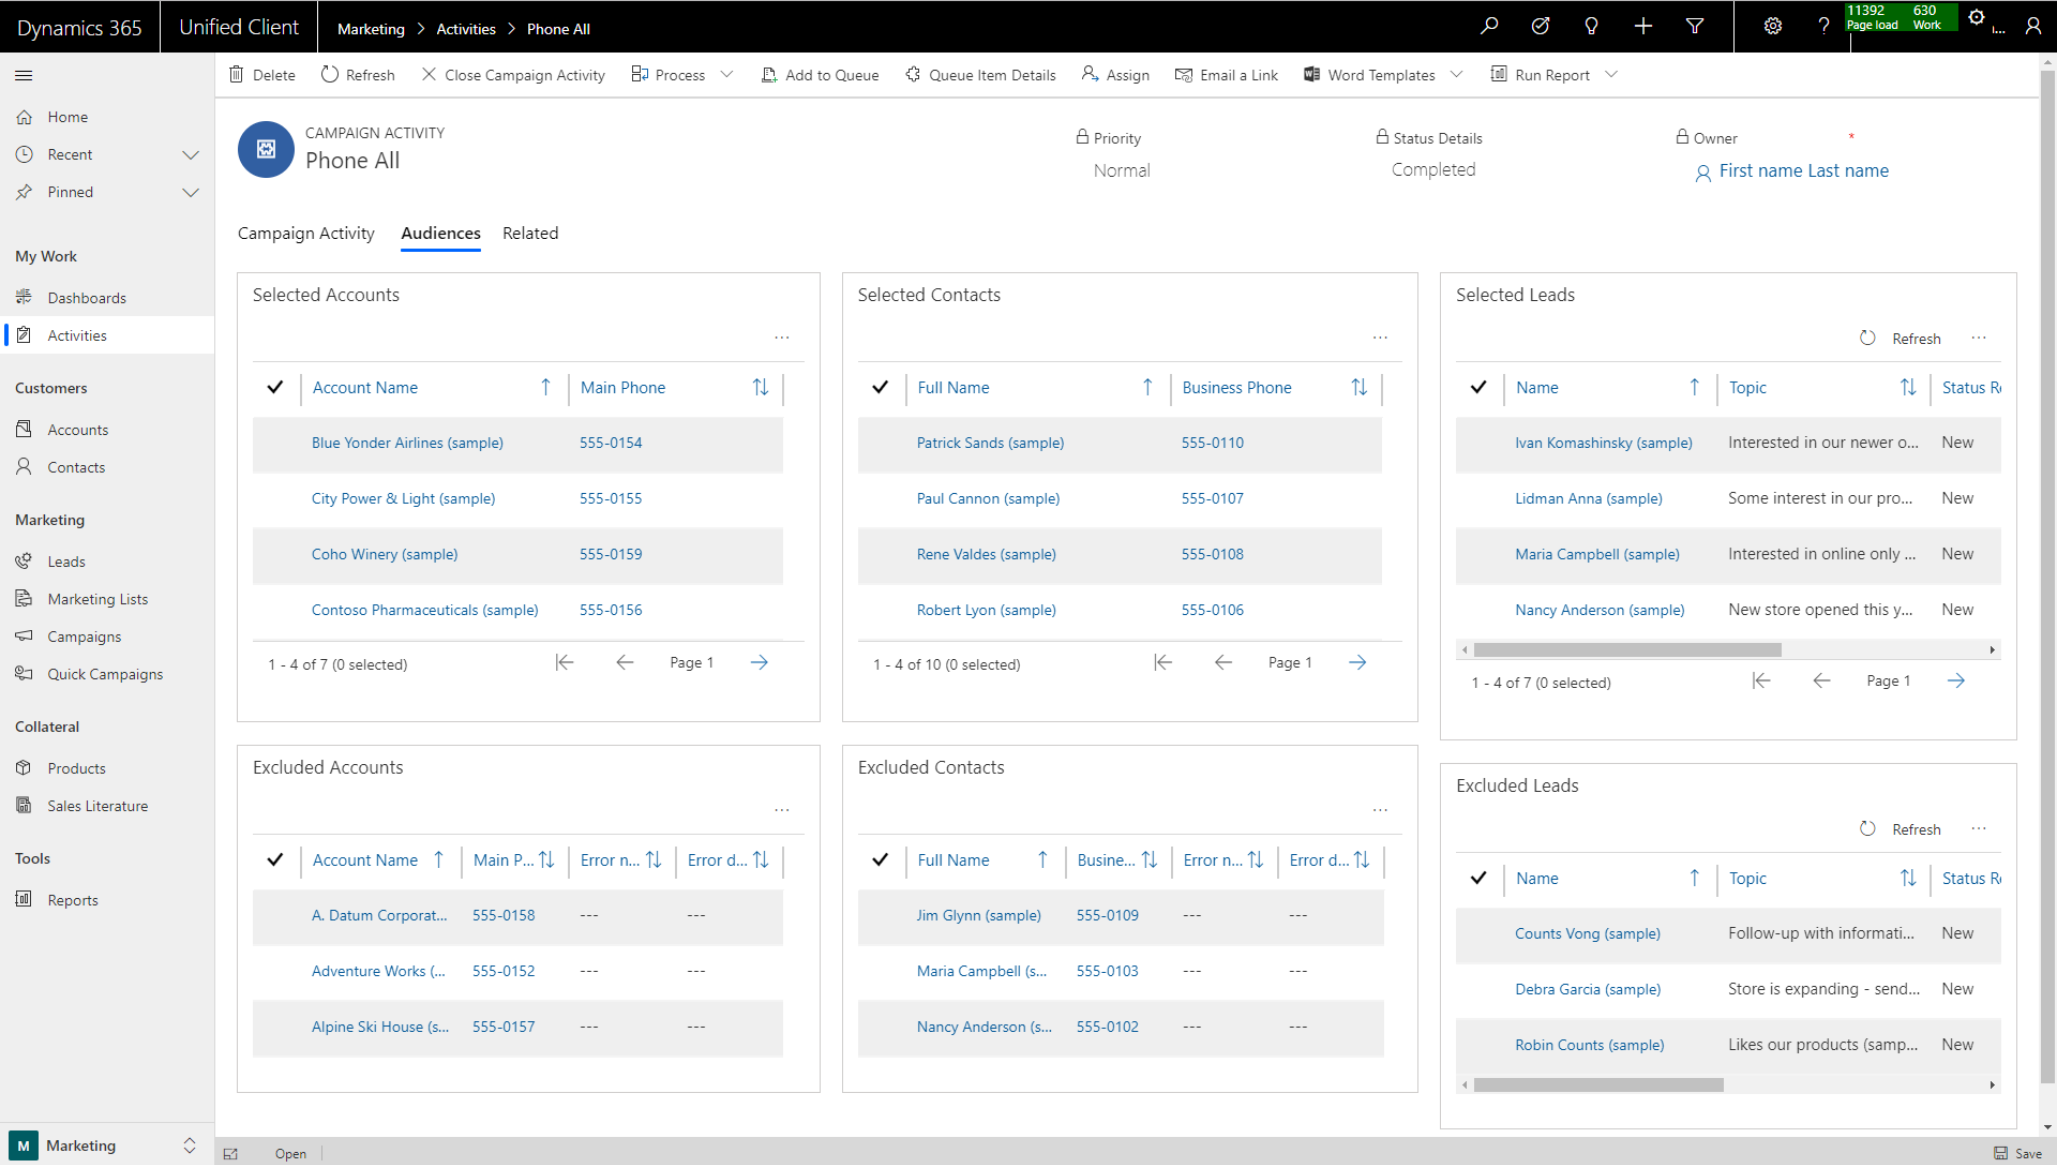Click the plus quick create icon
The image size is (2058, 1165).
point(1643,26)
